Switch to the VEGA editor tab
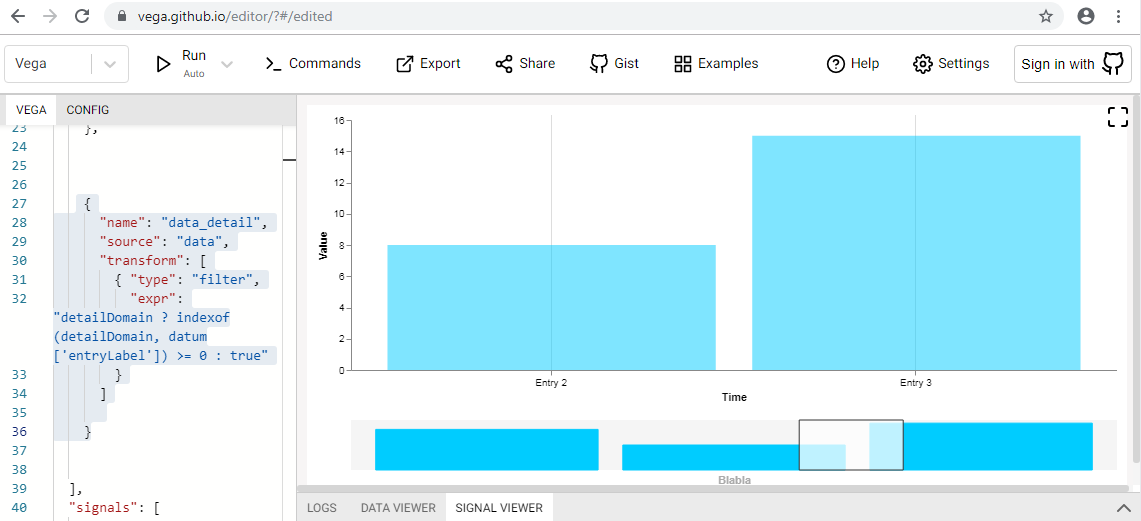This screenshot has width=1141, height=521. [x=31, y=110]
